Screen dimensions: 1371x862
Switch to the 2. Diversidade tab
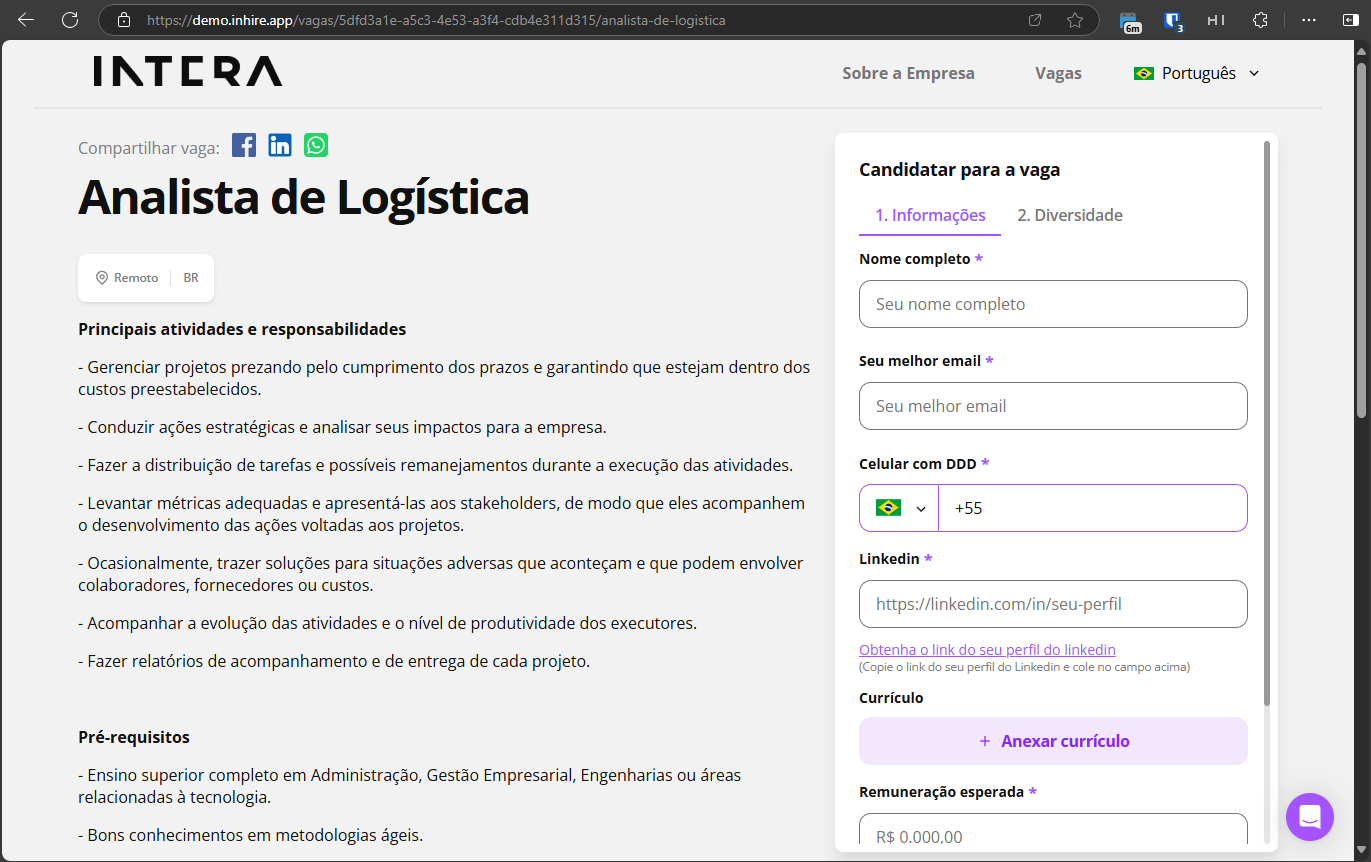click(x=1070, y=215)
